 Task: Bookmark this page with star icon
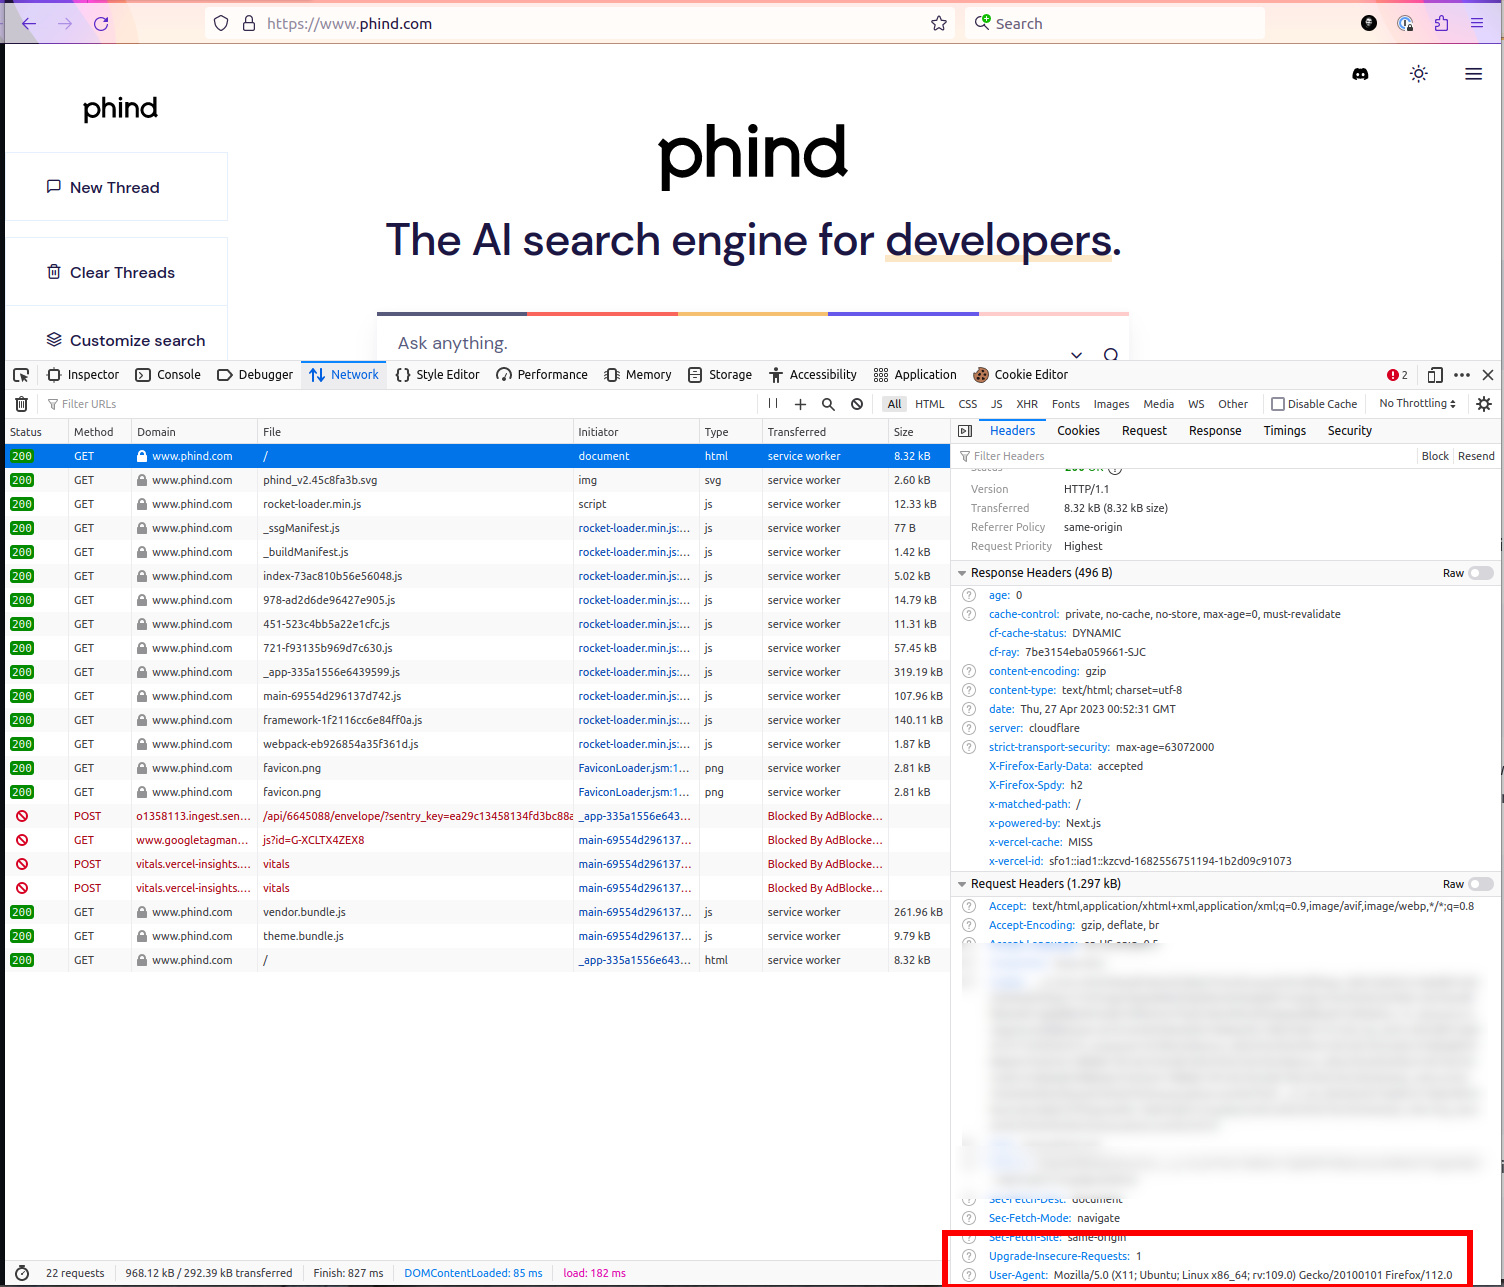(939, 23)
